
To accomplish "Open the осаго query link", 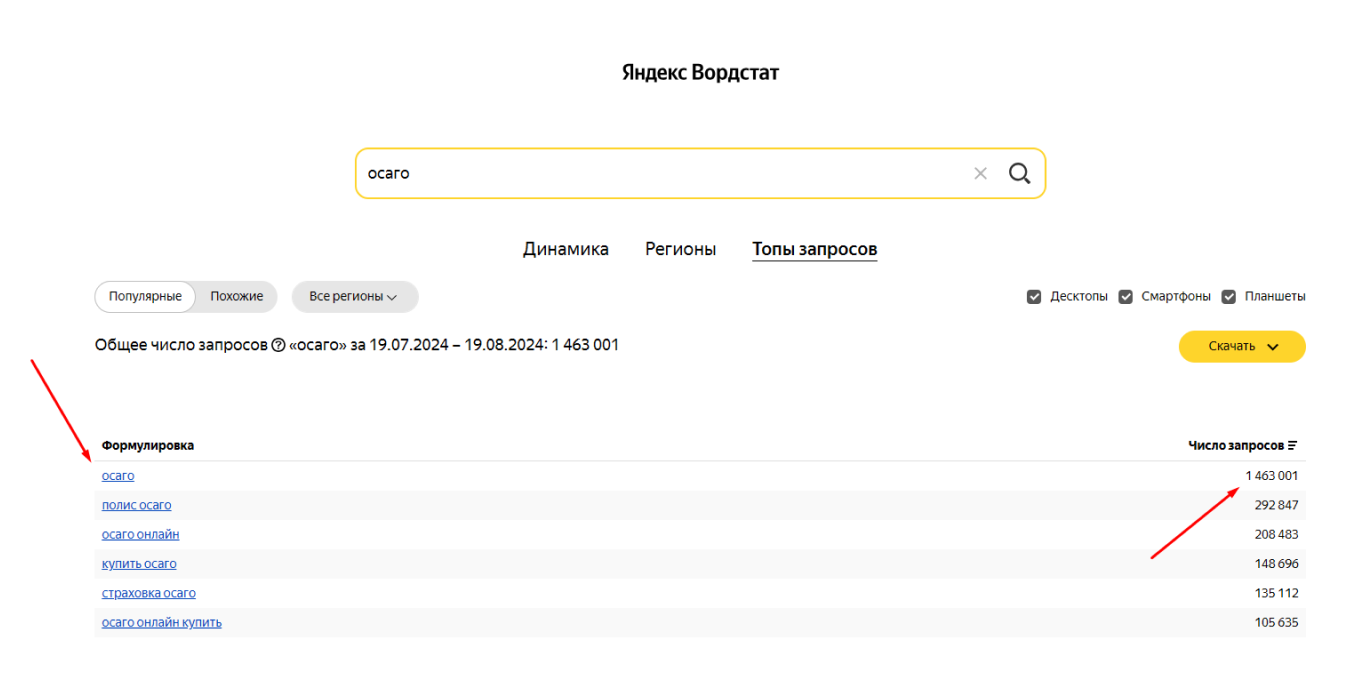I will coord(118,476).
